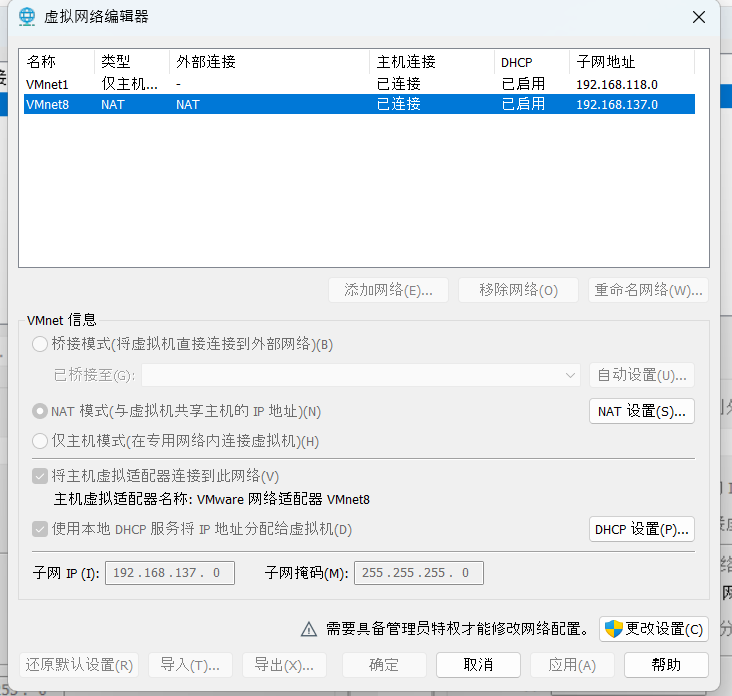
Task: Sort by DHCP column header
Action: pos(532,62)
